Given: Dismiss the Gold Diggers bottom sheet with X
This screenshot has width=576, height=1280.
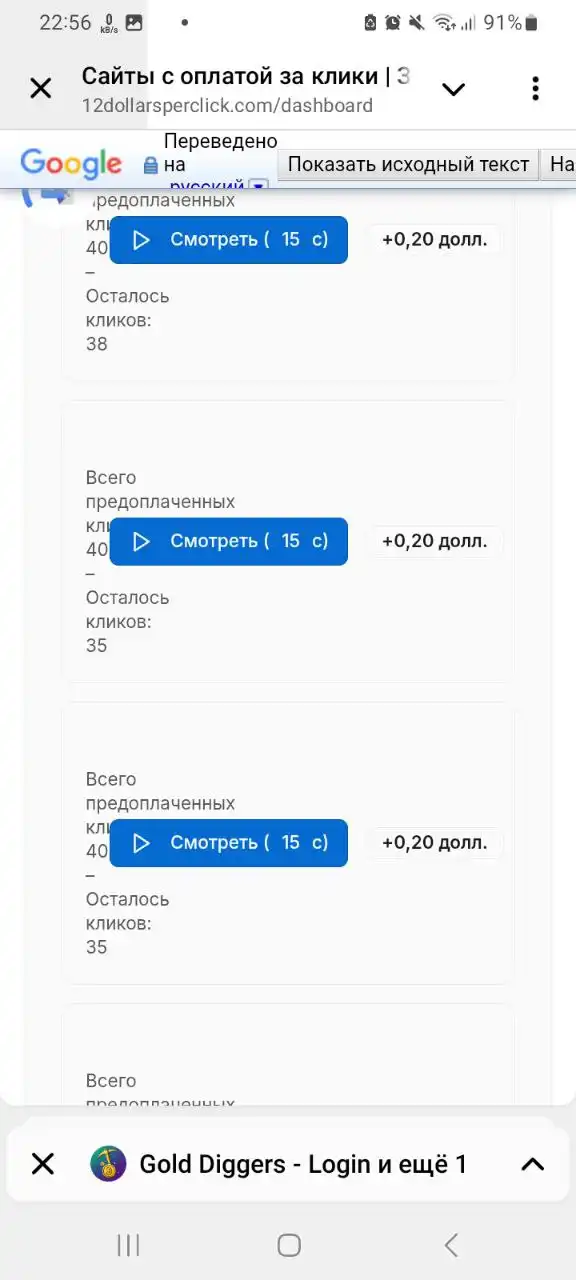Looking at the screenshot, I should (42, 1163).
